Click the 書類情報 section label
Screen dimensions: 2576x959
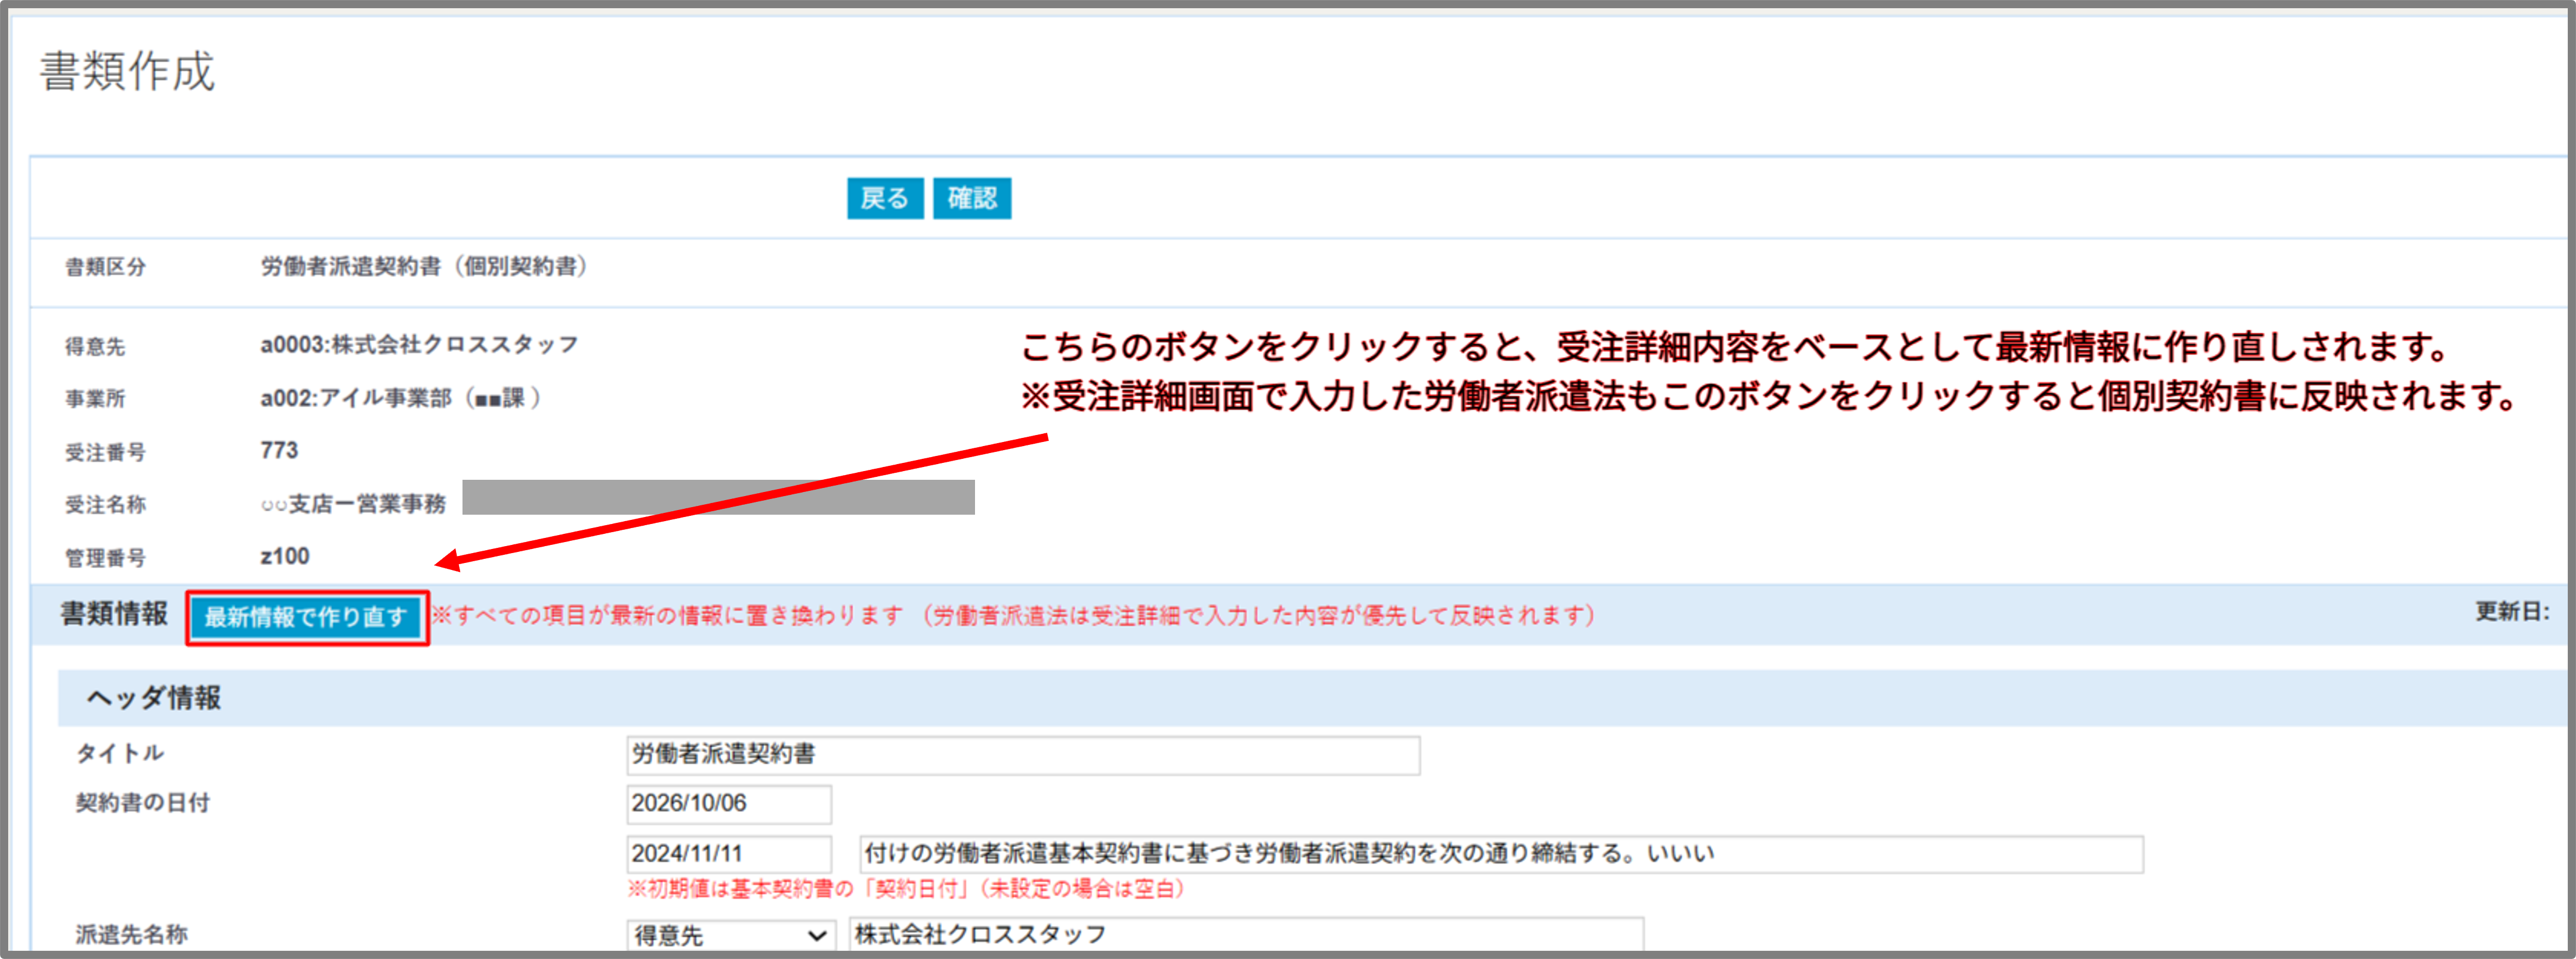113,614
